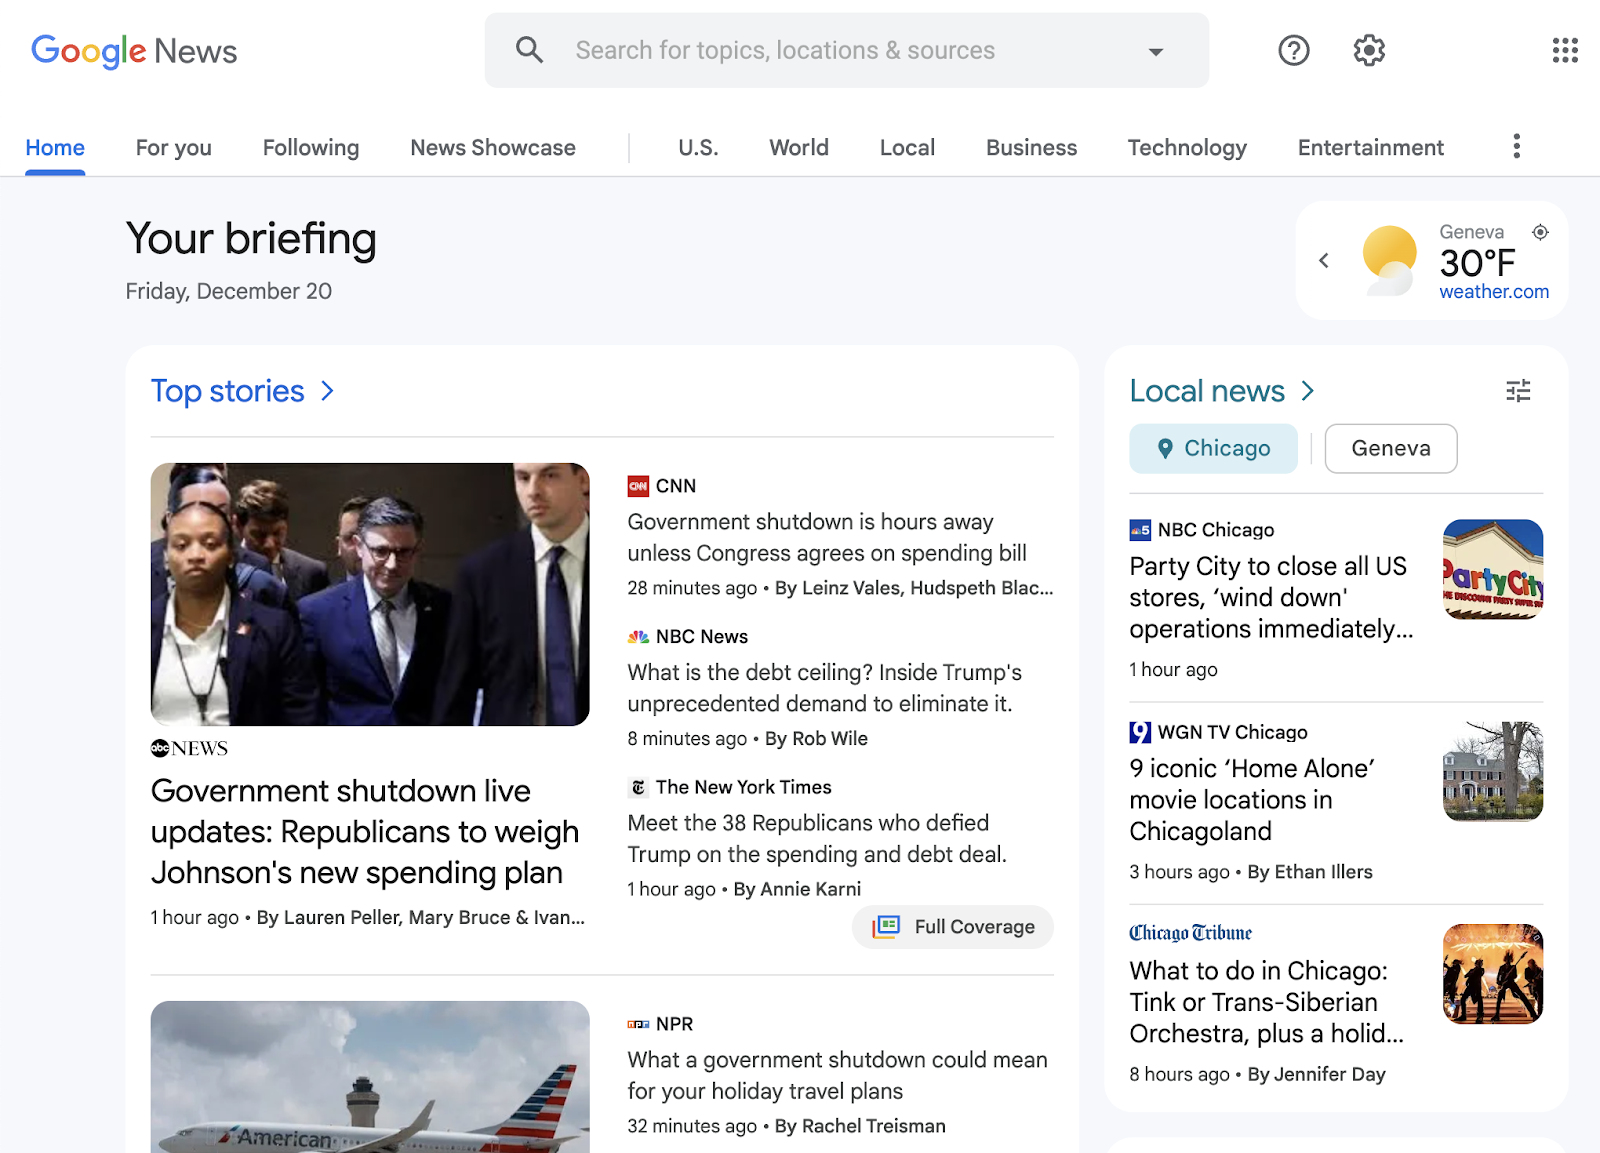1600x1153 pixels.
Task: Go to the World section
Action: [x=799, y=148]
